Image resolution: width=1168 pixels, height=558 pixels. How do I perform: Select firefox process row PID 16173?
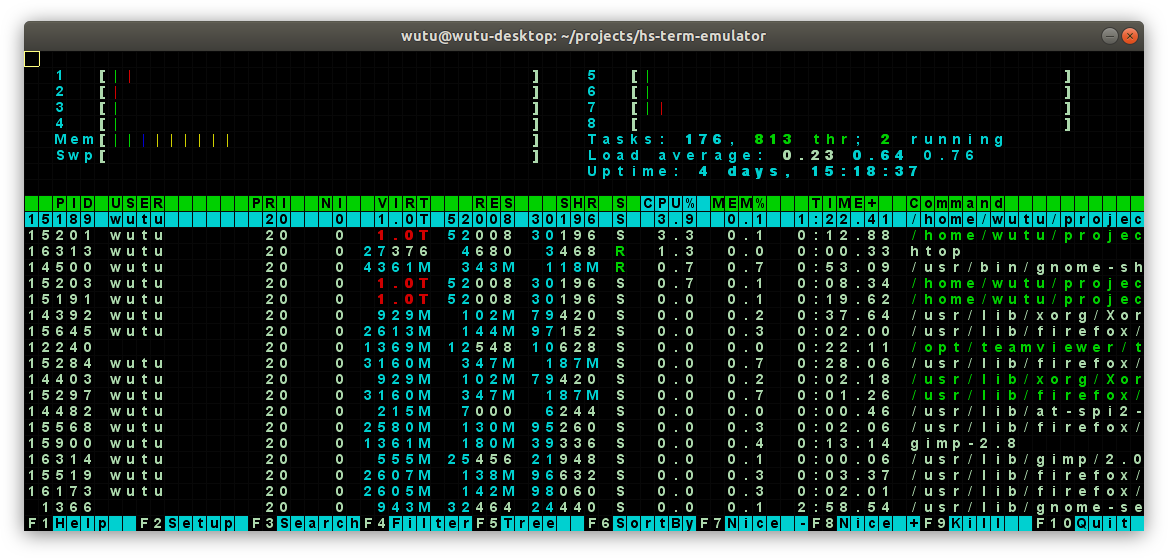pos(585,491)
